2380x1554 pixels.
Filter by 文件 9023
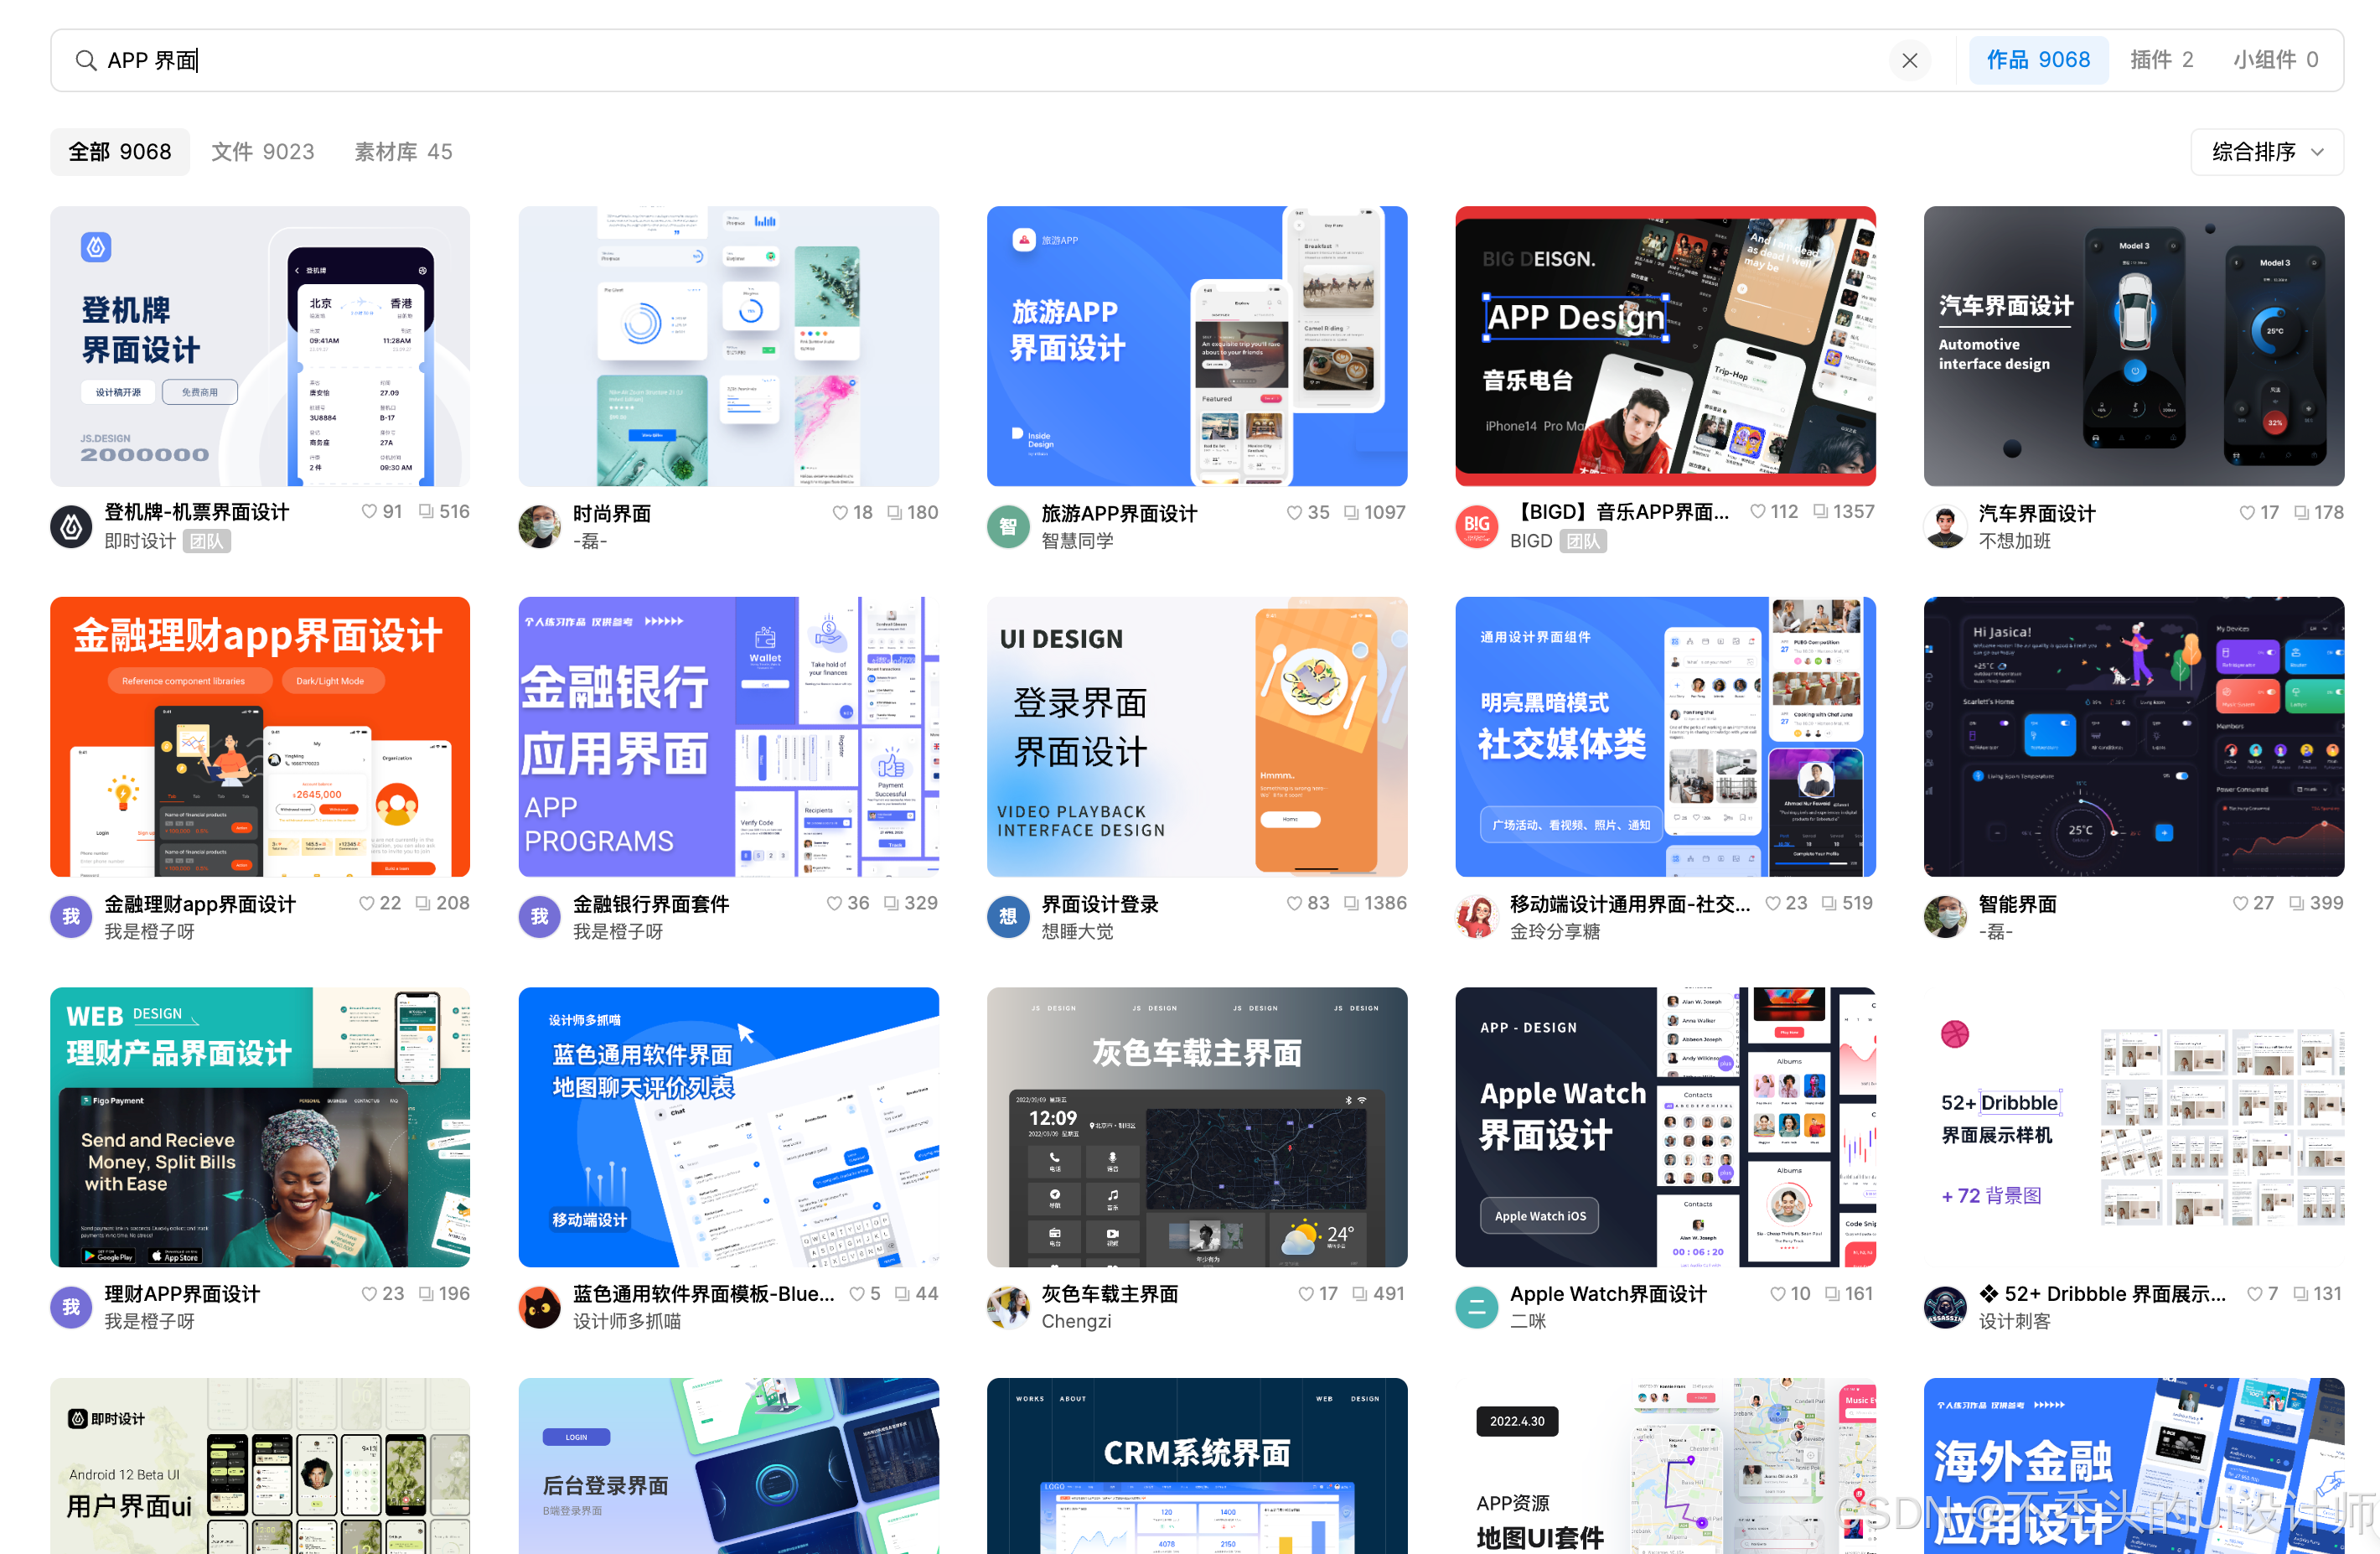click(x=262, y=152)
